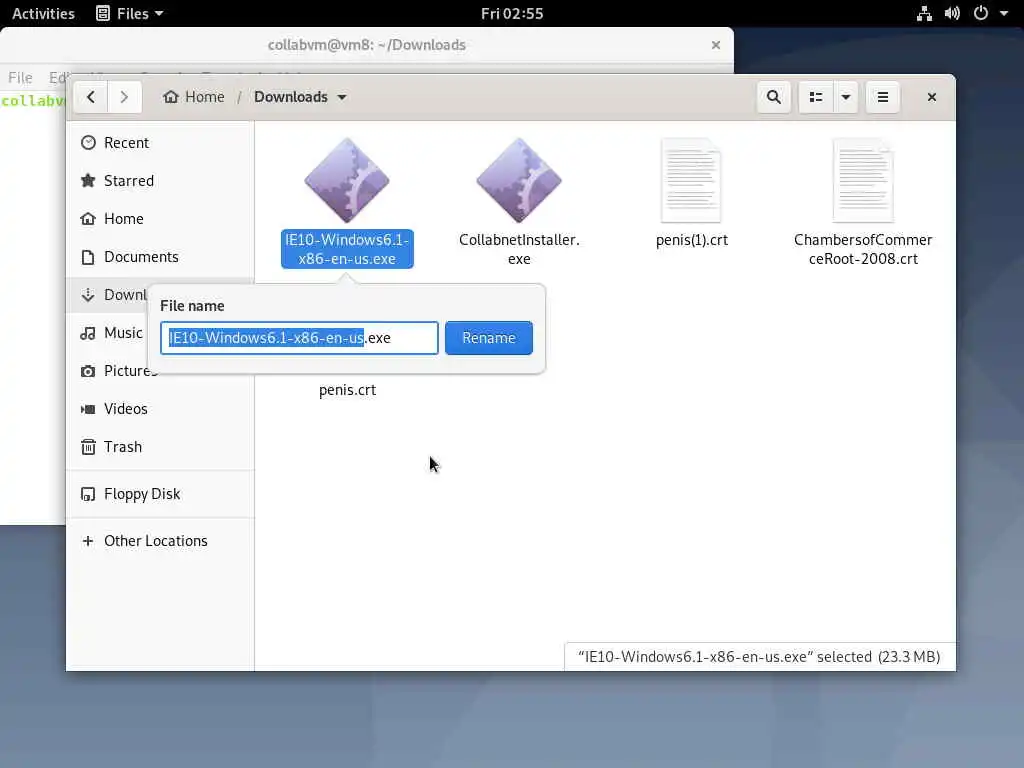
Task: Click the Music note icon
Action: [88, 333]
